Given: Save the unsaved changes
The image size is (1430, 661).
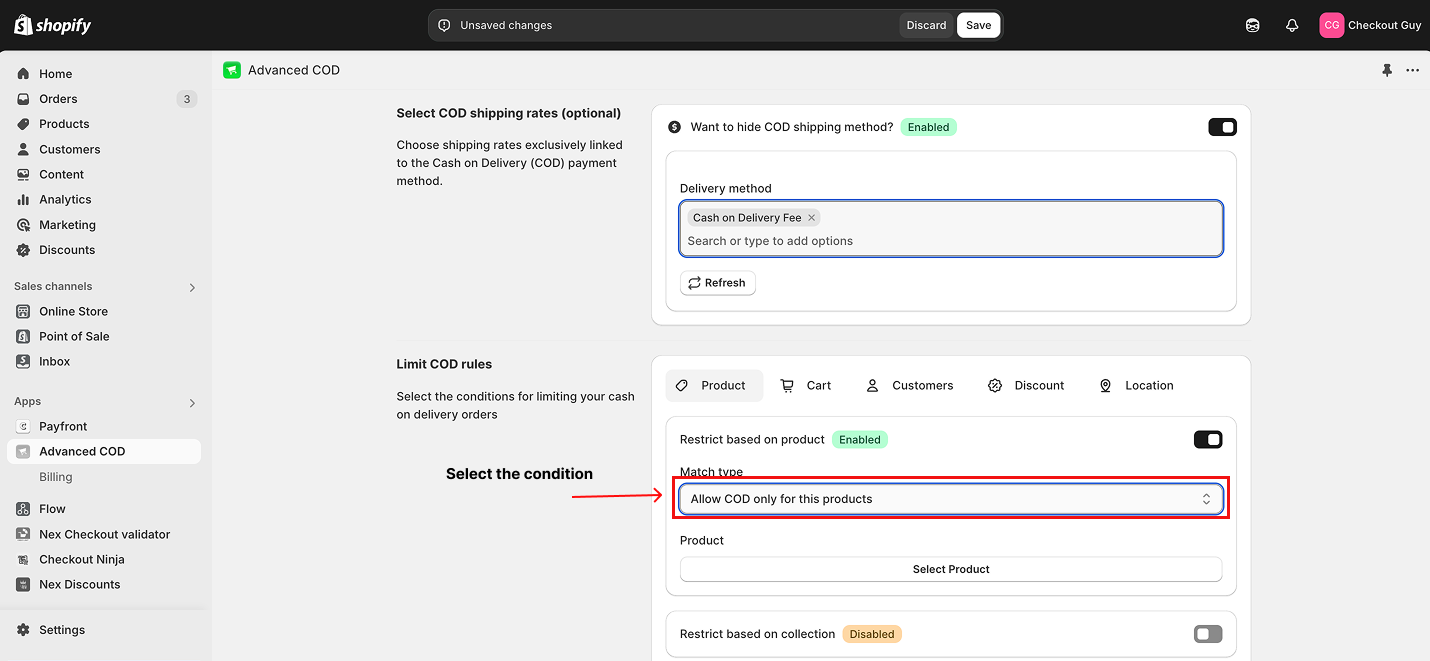Looking at the screenshot, I should pyautogui.click(x=978, y=25).
